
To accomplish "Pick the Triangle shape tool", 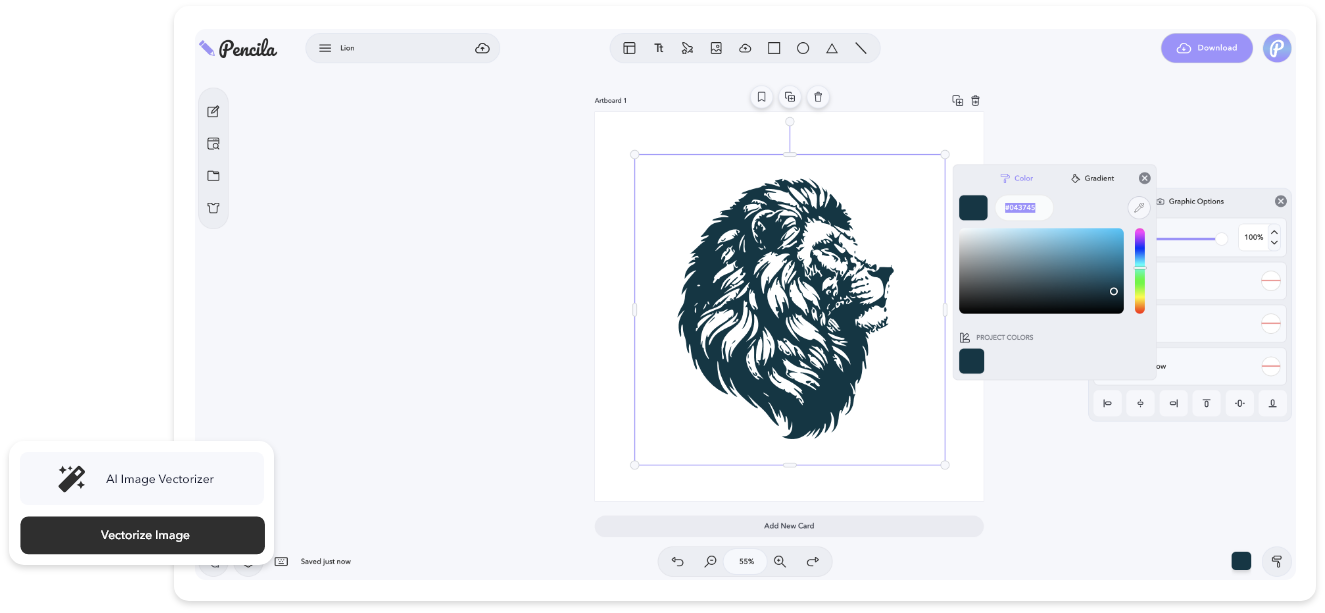I will click(832, 48).
